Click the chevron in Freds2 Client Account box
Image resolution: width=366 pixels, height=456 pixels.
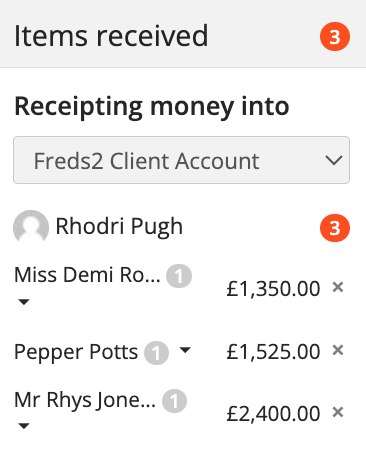point(334,161)
